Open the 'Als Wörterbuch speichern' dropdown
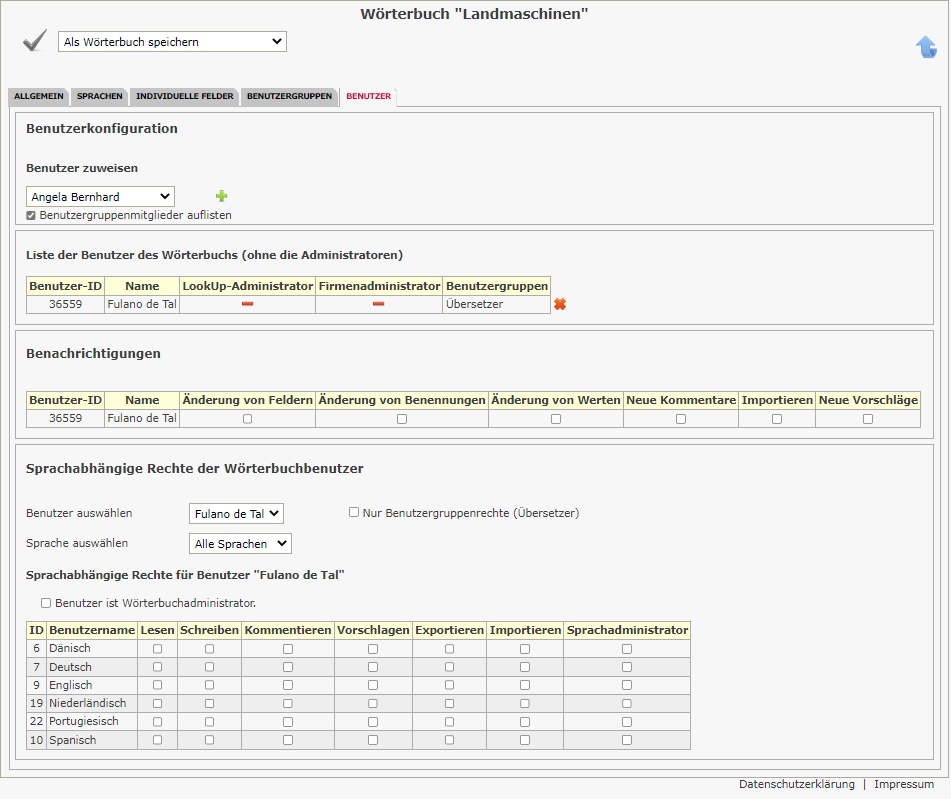The image size is (951, 799). click(x=172, y=42)
